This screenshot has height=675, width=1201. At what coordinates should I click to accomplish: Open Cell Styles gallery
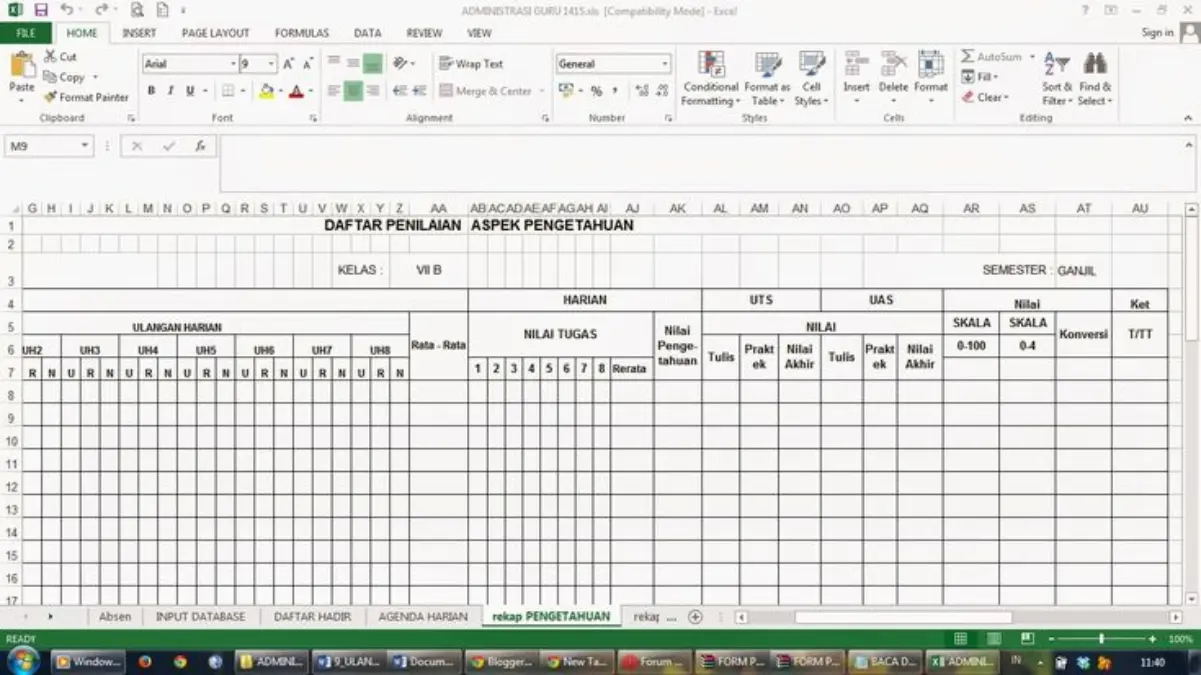811,78
